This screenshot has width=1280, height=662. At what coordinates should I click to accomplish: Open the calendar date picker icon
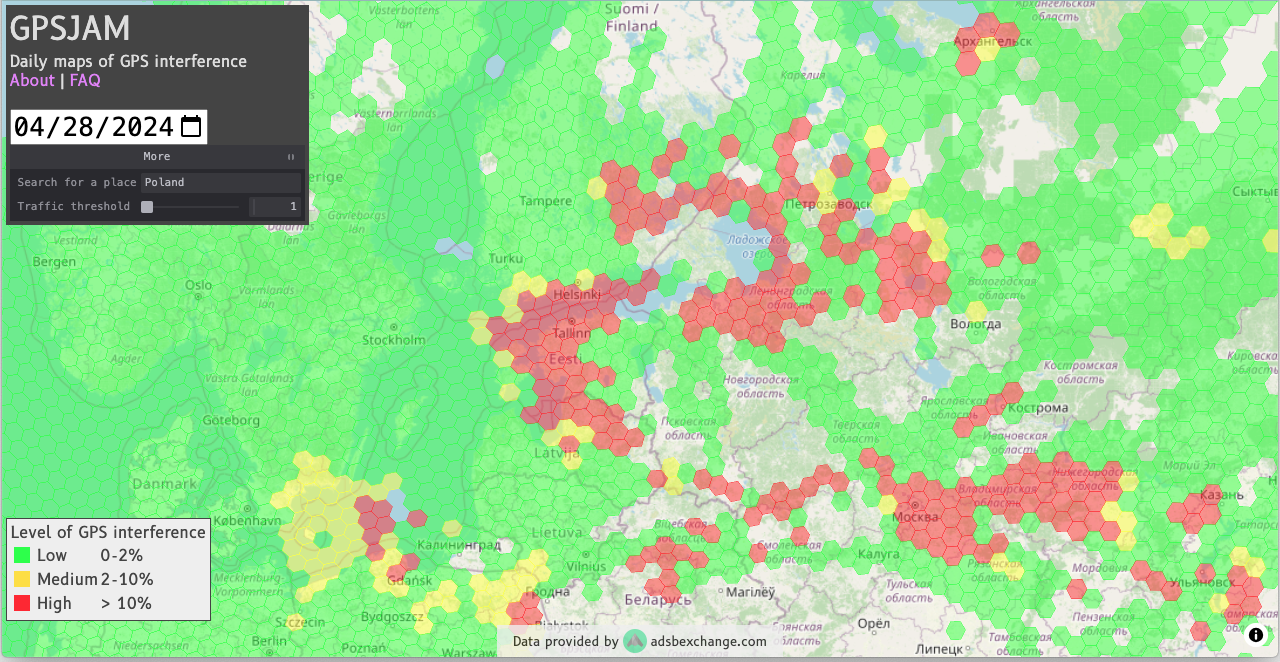(191, 127)
